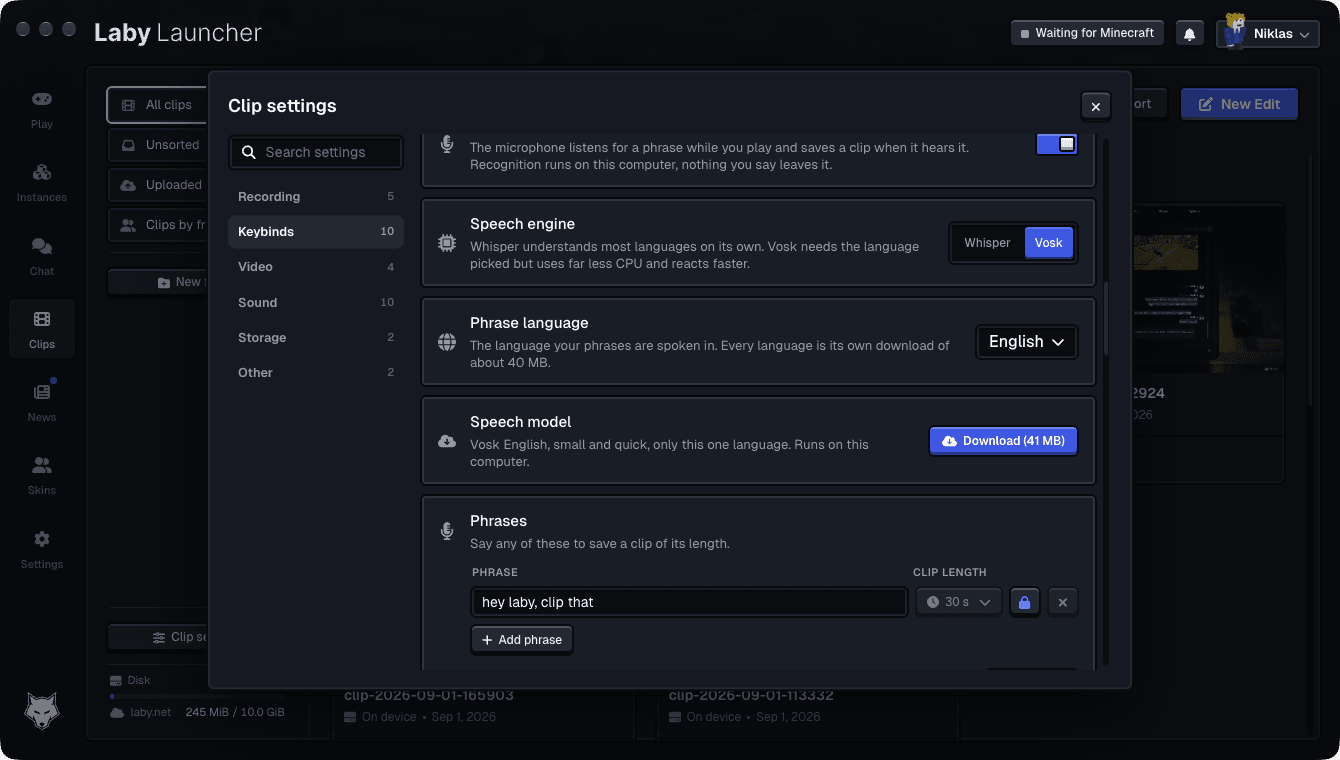The width and height of the screenshot is (1340, 760).
Task: Click the cloud icon beside Speech model
Action: (x=447, y=441)
